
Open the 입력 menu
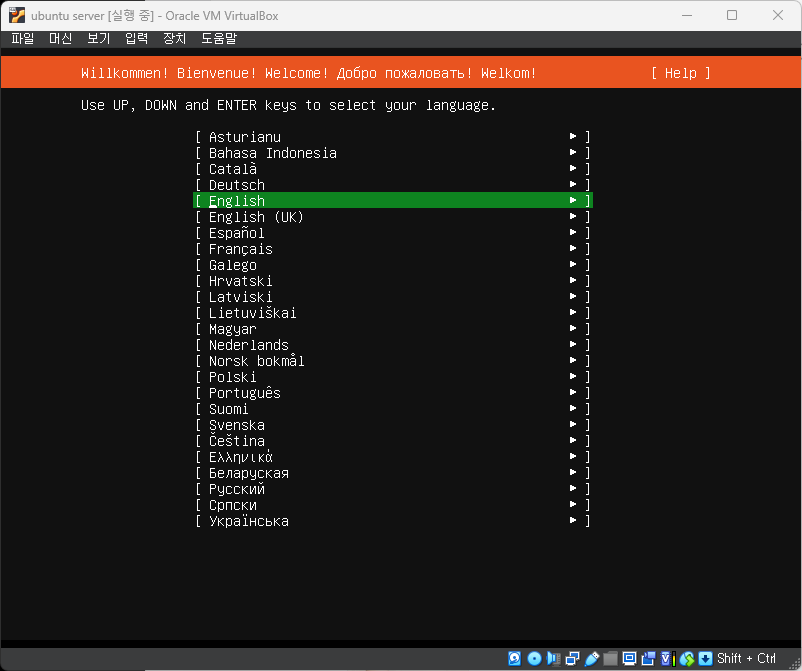coord(137,38)
